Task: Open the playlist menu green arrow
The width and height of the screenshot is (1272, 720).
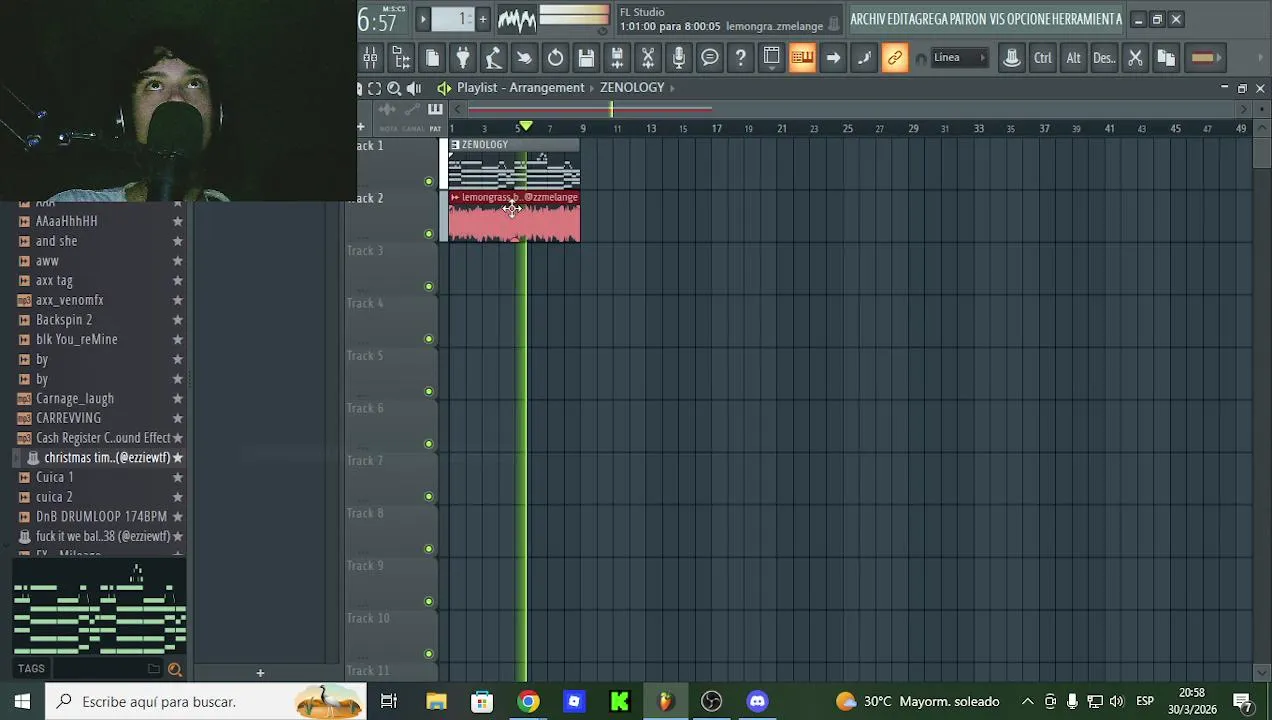Action: (444, 88)
